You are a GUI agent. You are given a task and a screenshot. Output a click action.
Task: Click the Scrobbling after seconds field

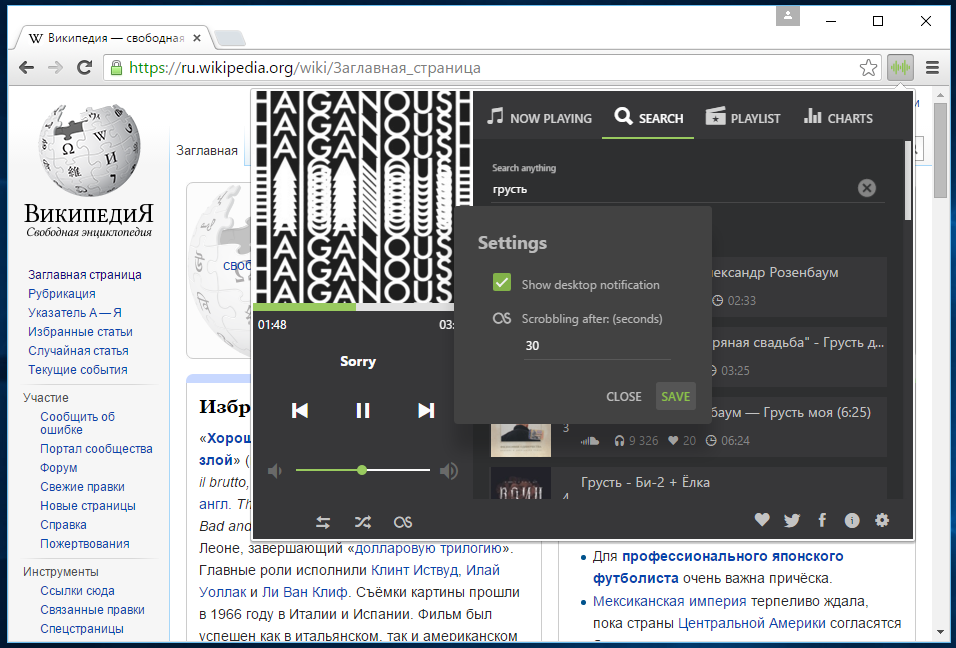[597, 346]
